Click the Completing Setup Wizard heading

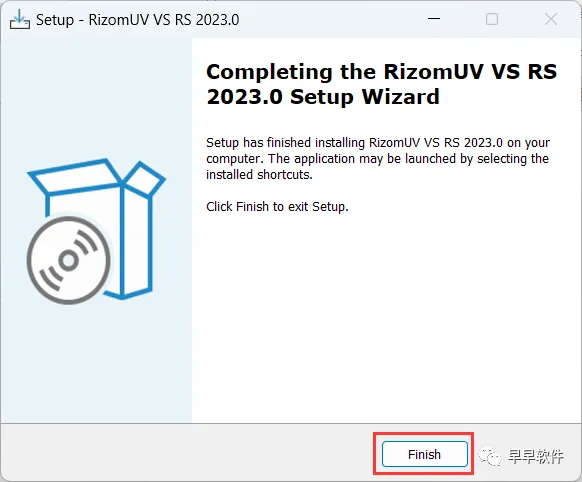coord(382,84)
